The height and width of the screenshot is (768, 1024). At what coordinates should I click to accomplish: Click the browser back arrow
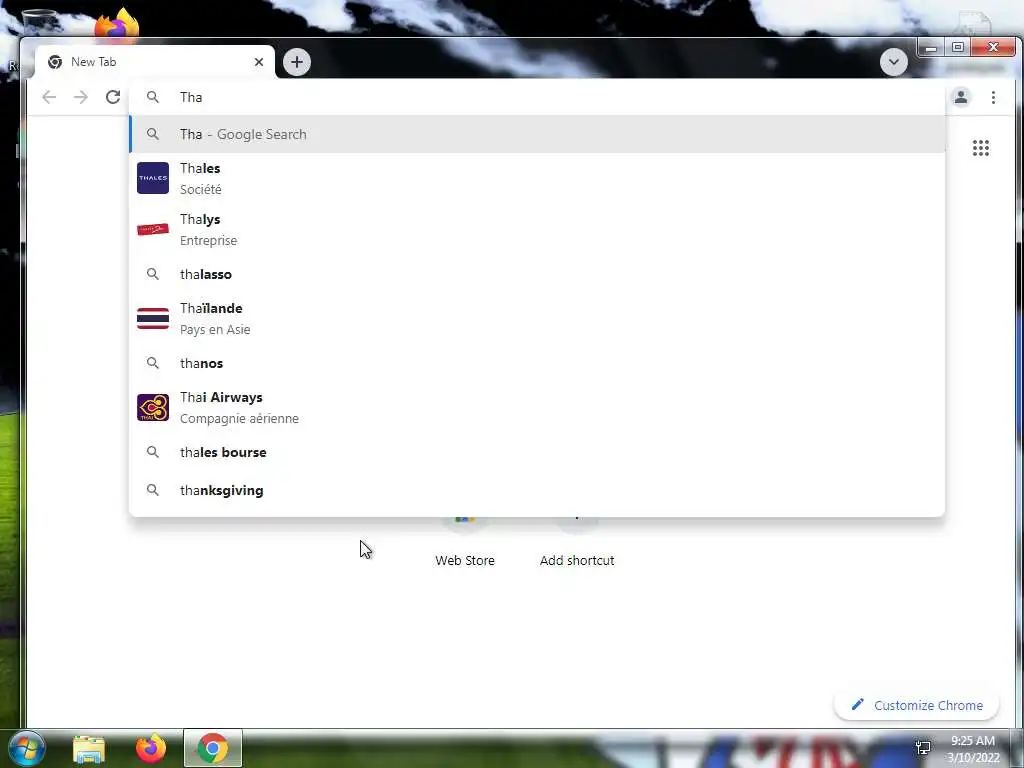click(49, 97)
